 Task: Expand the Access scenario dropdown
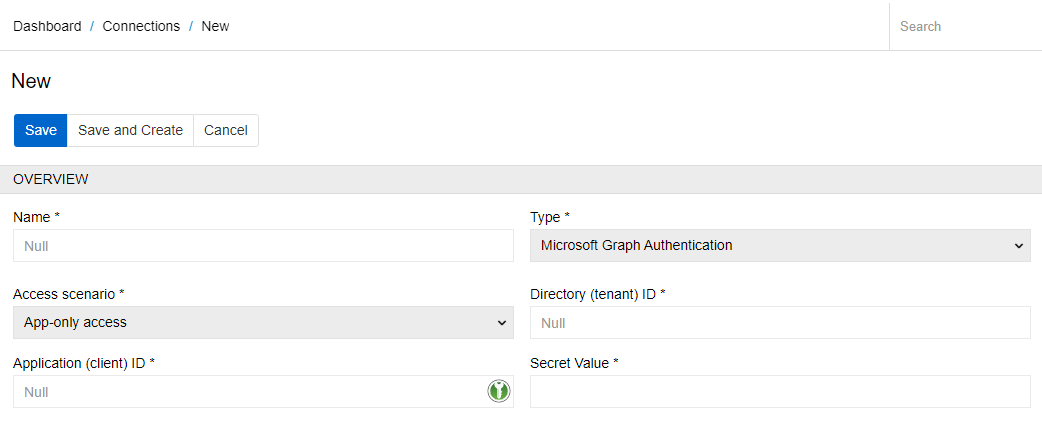click(x=262, y=322)
